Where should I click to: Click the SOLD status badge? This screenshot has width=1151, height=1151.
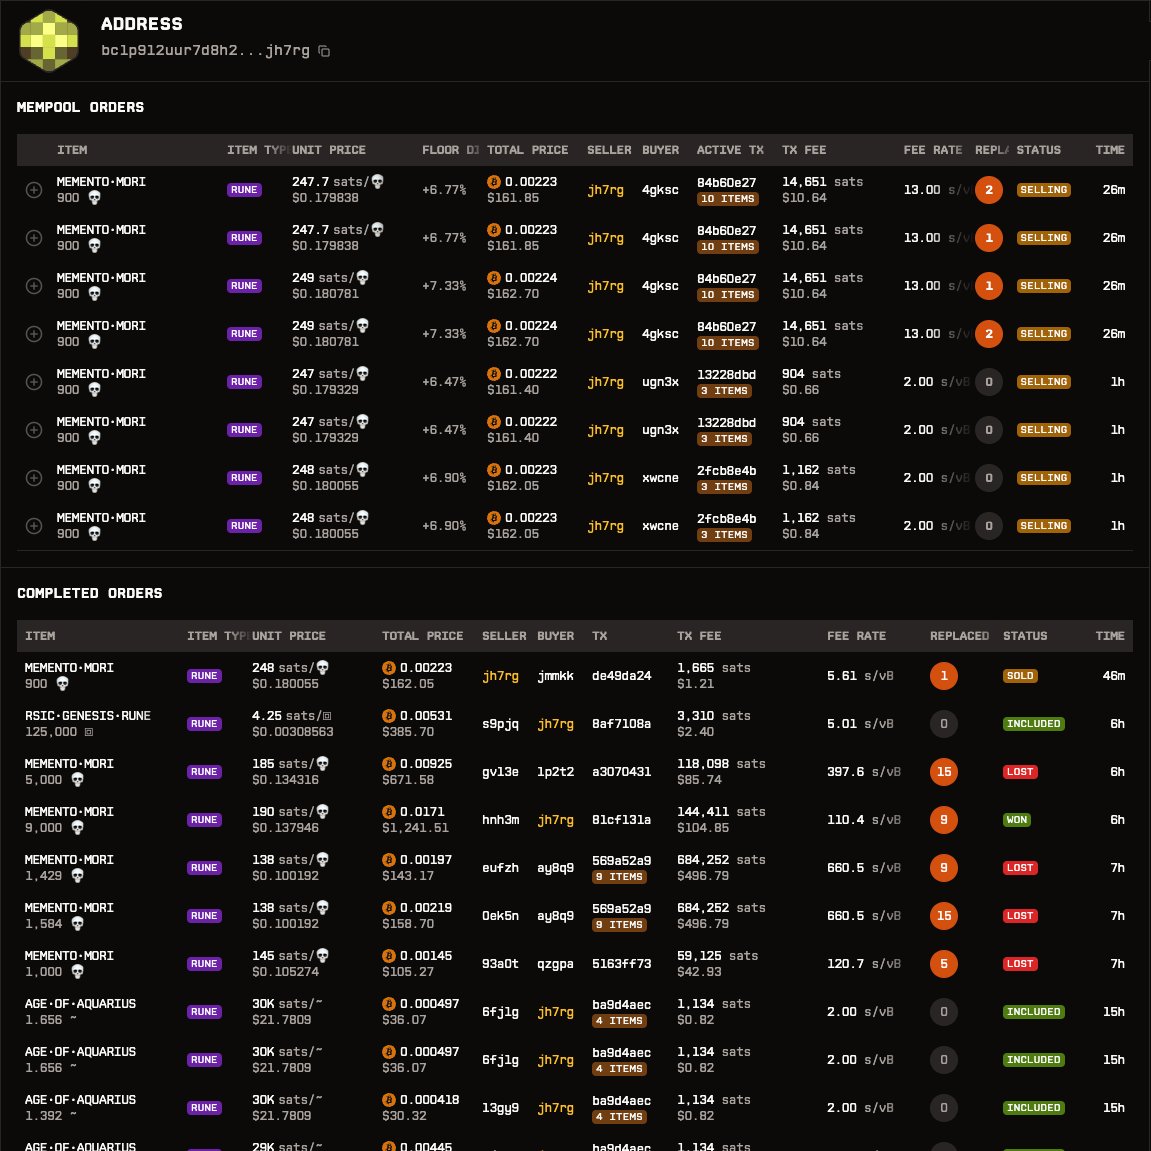tap(1020, 676)
